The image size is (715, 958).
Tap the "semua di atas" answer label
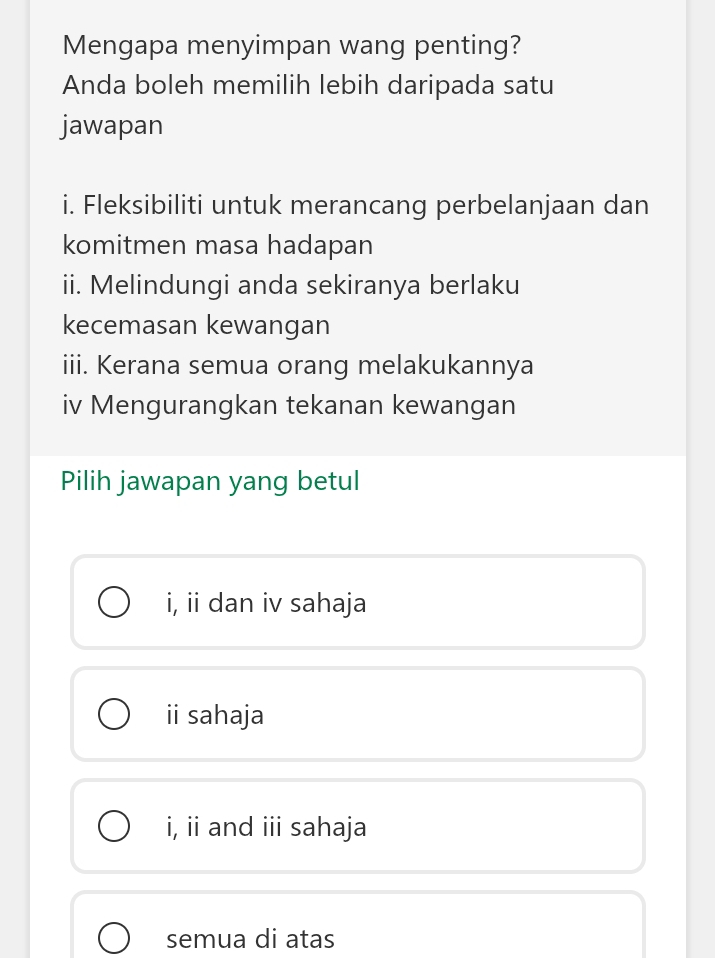tap(250, 939)
